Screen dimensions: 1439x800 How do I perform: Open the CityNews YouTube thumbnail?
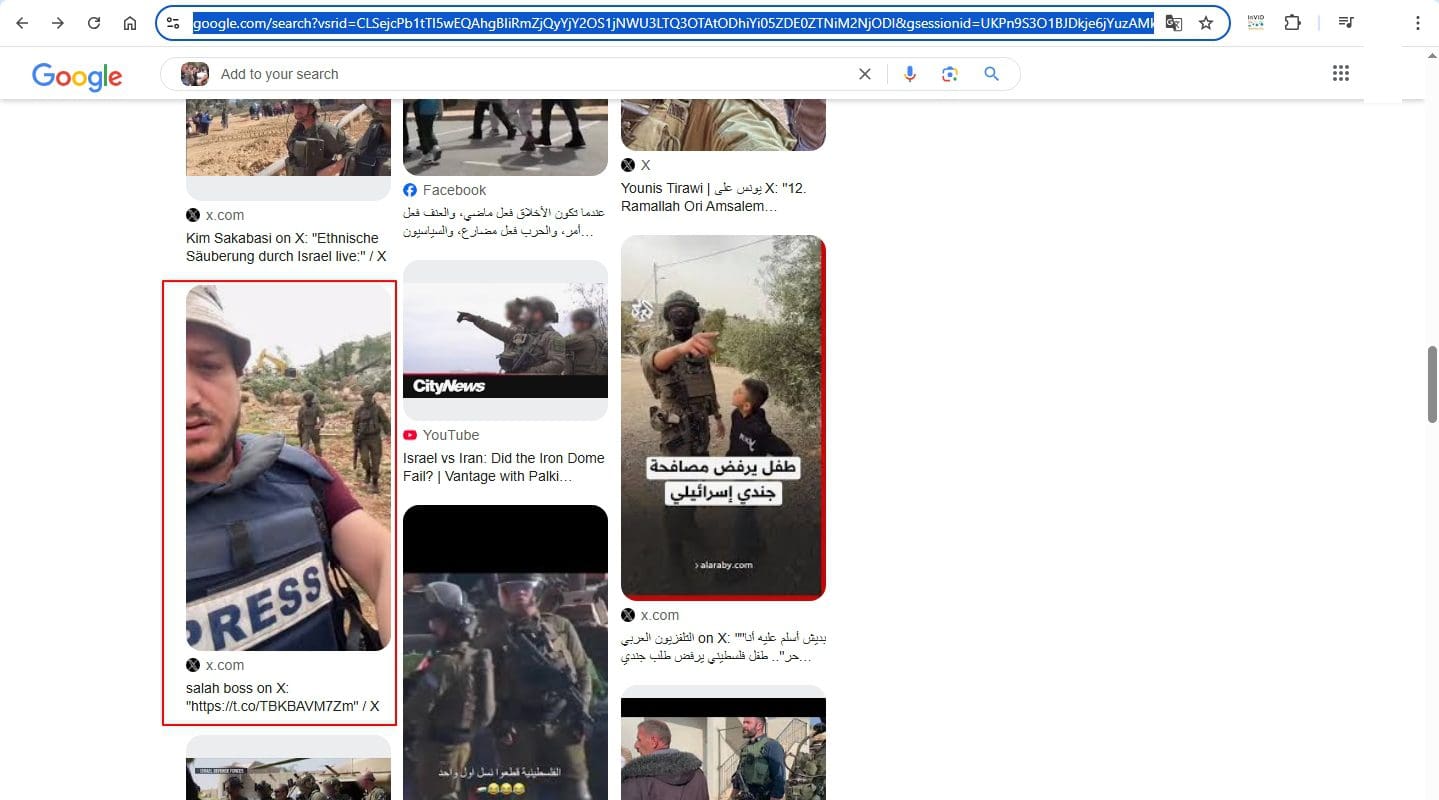[x=505, y=340]
